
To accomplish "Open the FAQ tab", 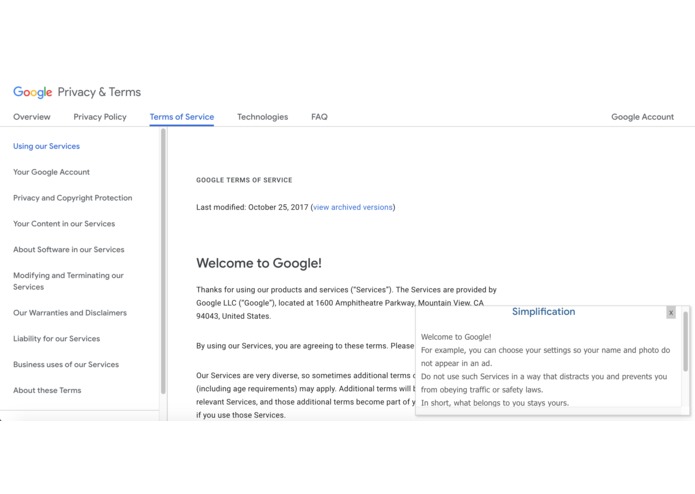I will [319, 117].
